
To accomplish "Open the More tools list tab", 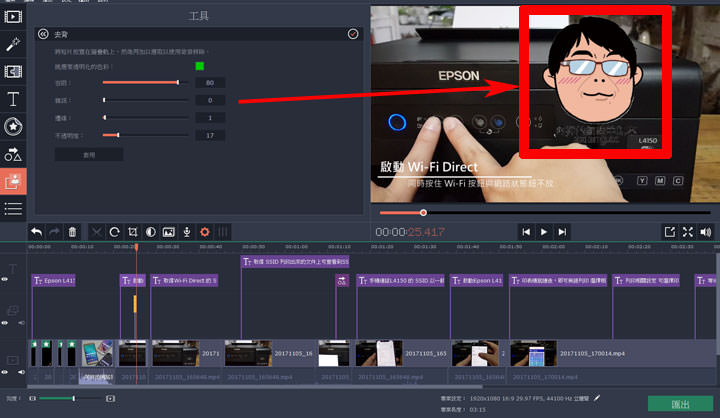I will point(13,209).
